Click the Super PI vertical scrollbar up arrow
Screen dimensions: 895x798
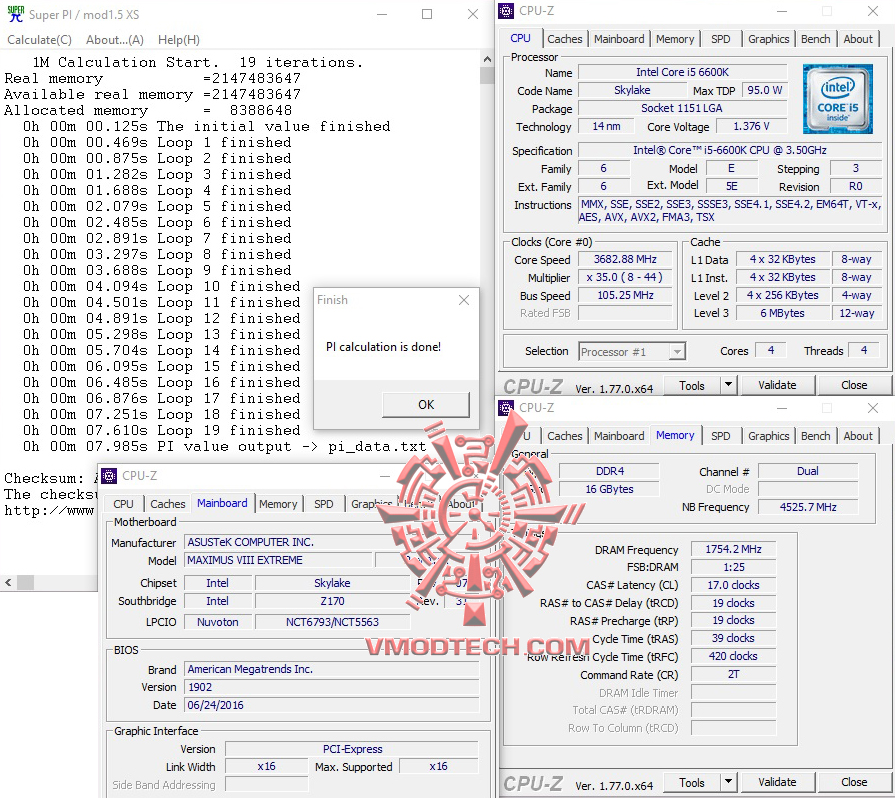487,59
